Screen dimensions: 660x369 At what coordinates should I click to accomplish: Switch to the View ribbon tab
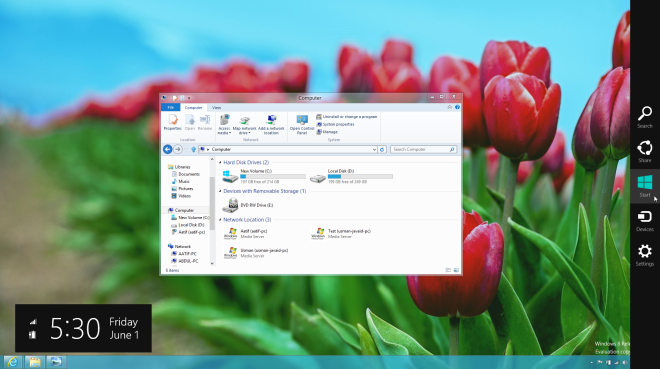click(216, 108)
